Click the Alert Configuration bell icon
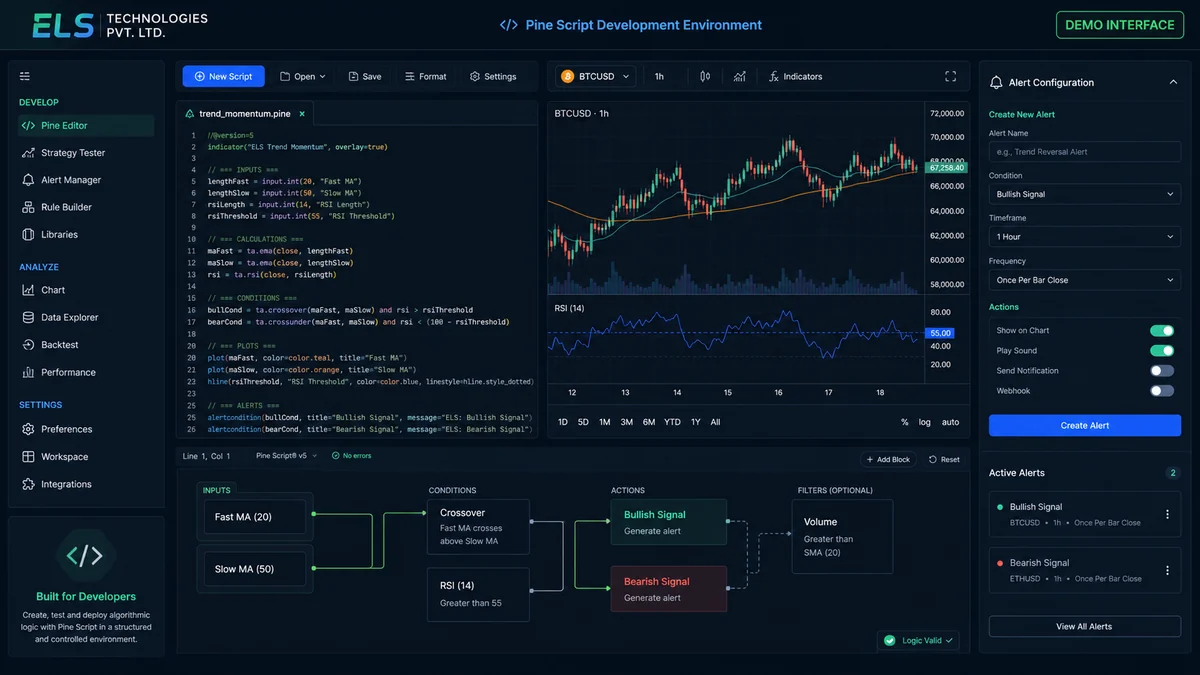The image size is (1200, 675). pyautogui.click(x=996, y=82)
